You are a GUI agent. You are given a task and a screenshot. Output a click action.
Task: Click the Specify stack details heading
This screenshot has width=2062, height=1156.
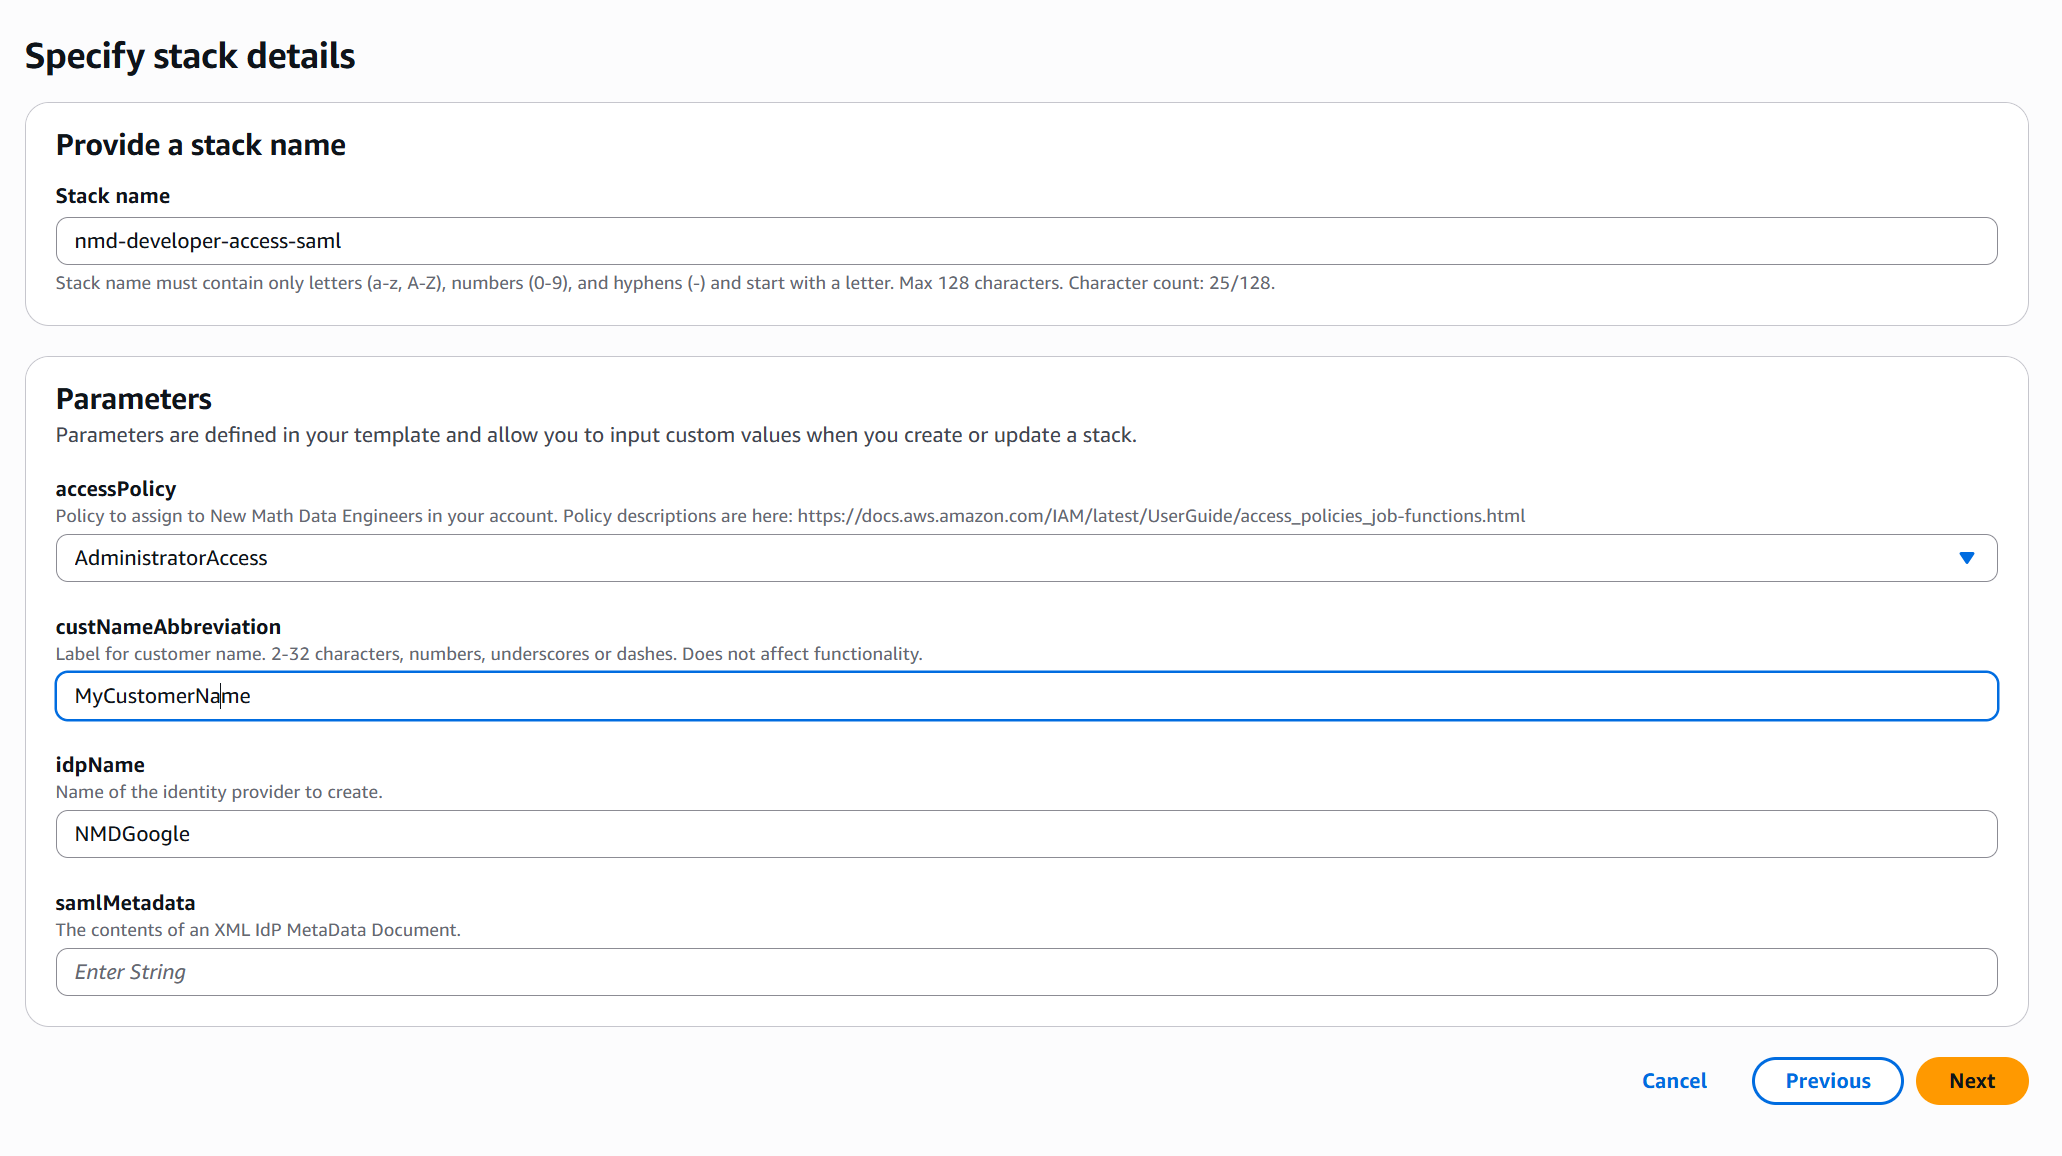[190, 56]
